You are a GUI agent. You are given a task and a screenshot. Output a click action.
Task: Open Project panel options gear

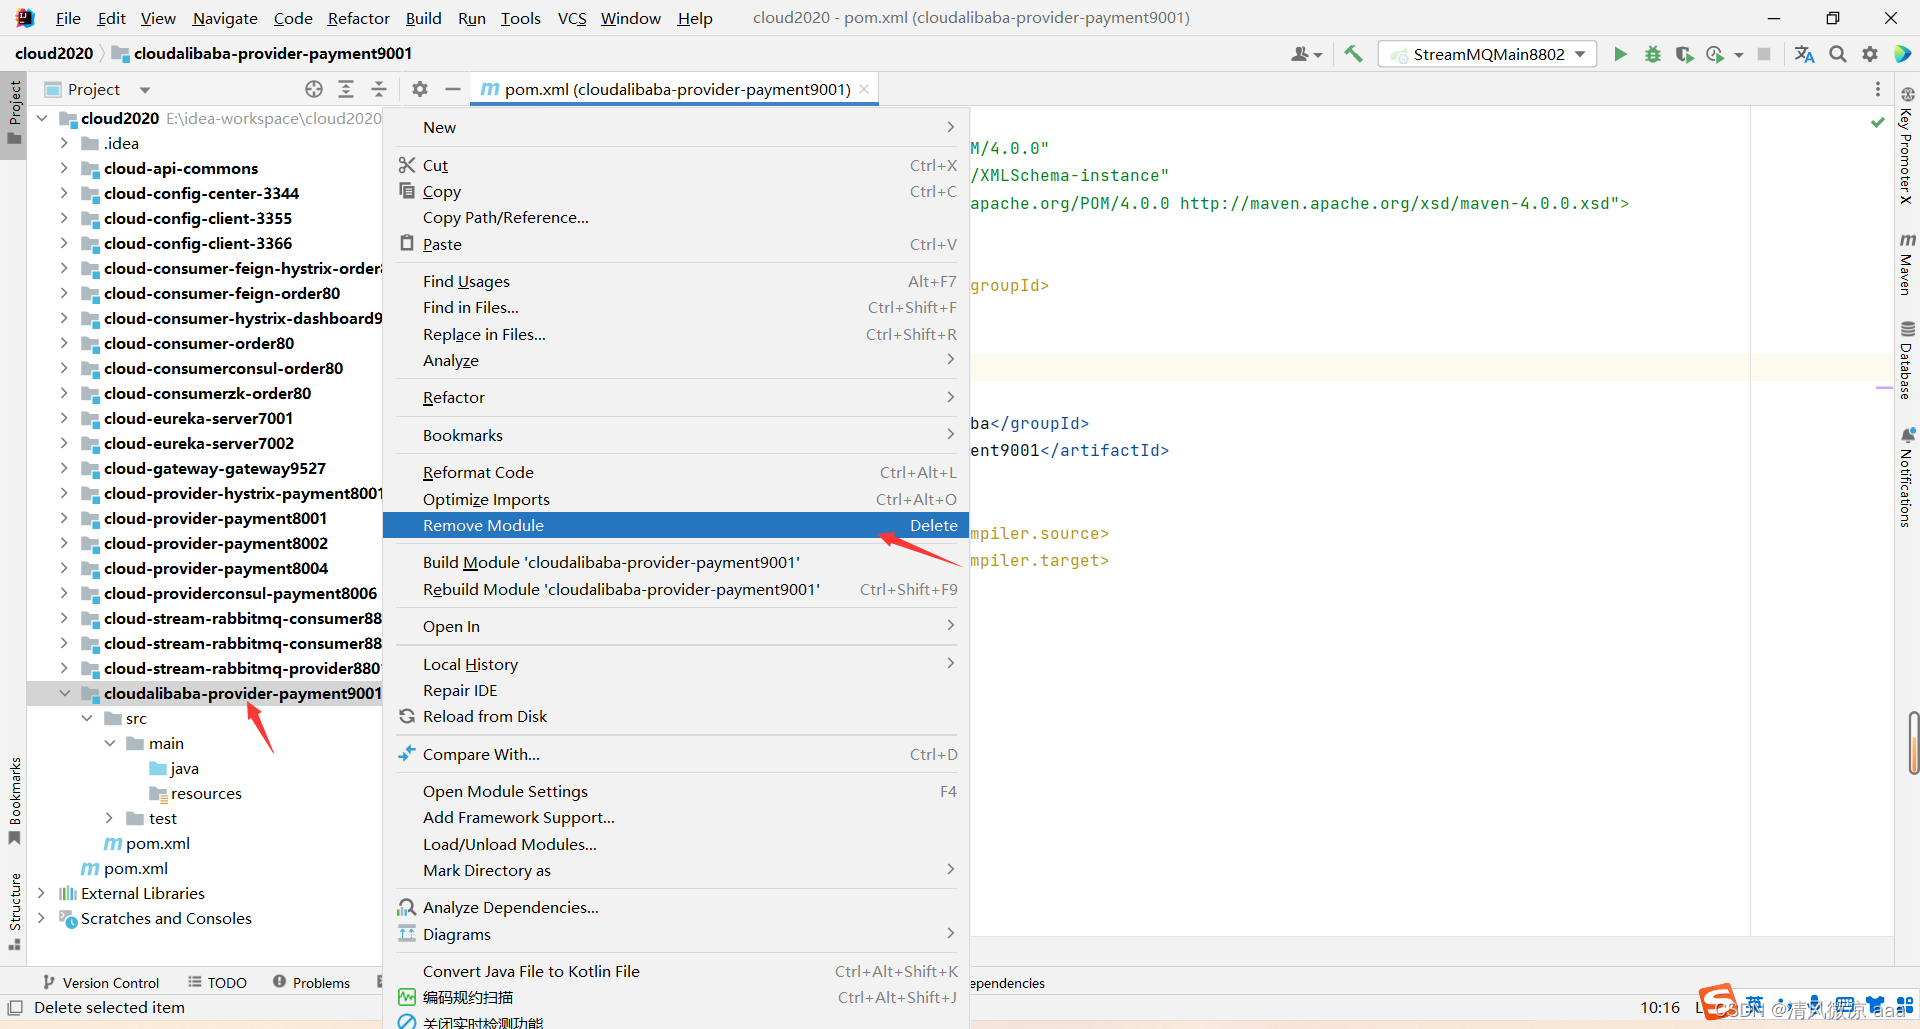(x=420, y=89)
